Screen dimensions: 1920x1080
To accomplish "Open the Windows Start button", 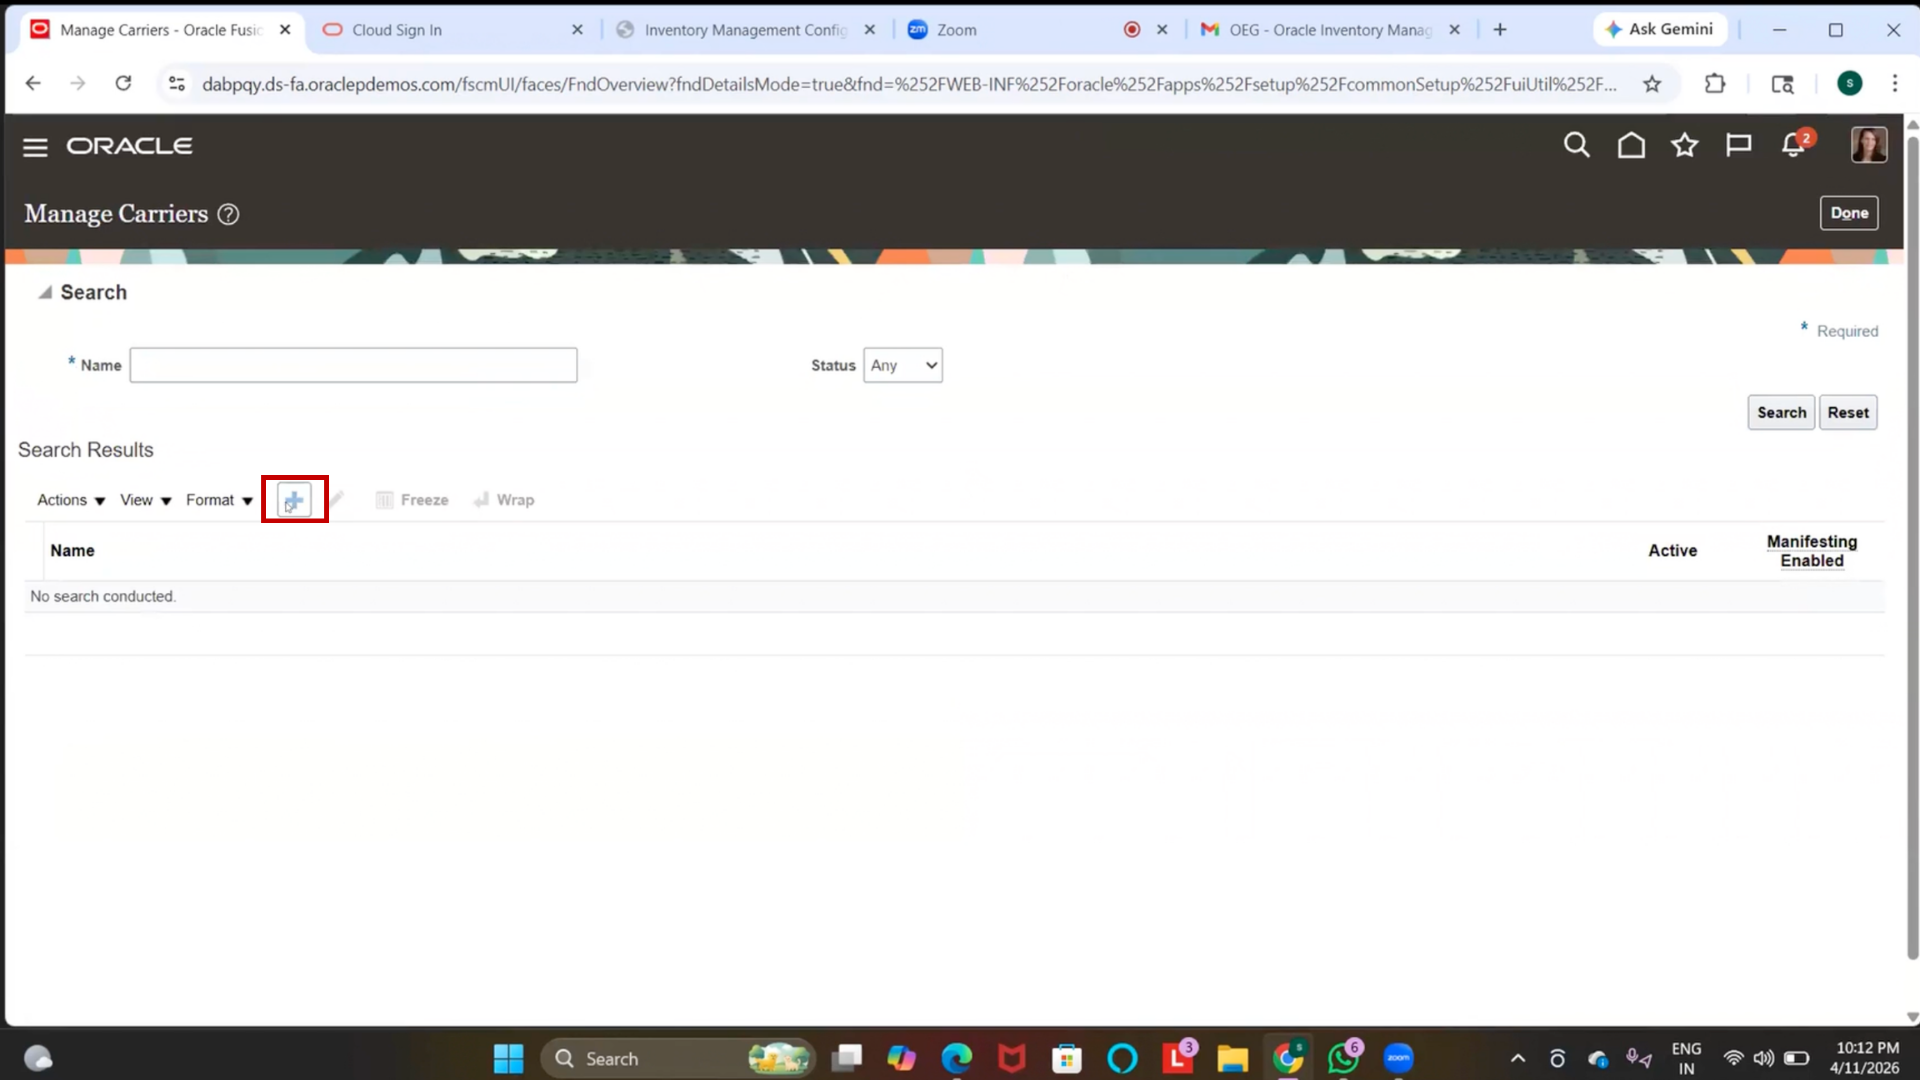I will [x=508, y=1058].
